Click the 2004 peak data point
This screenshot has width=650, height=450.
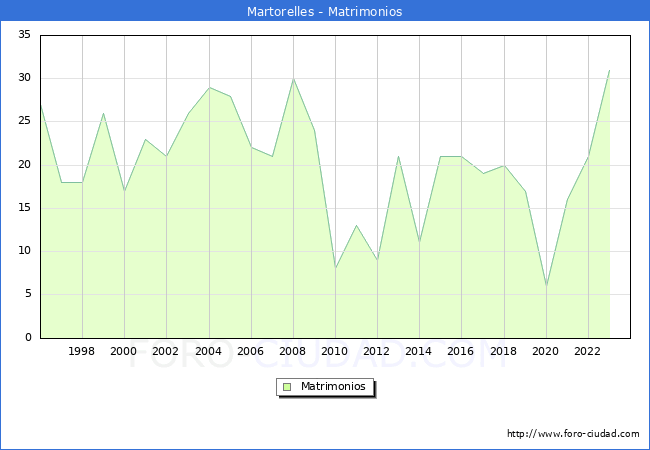pyautogui.click(x=208, y=87)
